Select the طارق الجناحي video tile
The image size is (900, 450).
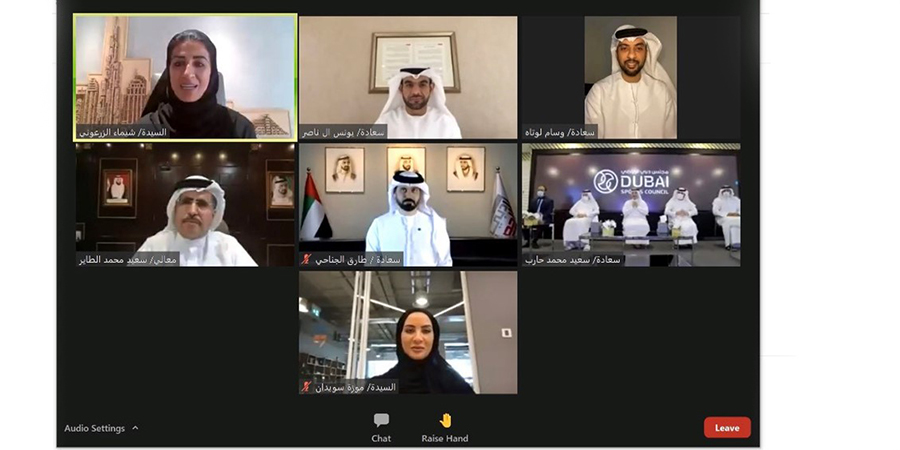pyautogui.click(x=408, y=205)
